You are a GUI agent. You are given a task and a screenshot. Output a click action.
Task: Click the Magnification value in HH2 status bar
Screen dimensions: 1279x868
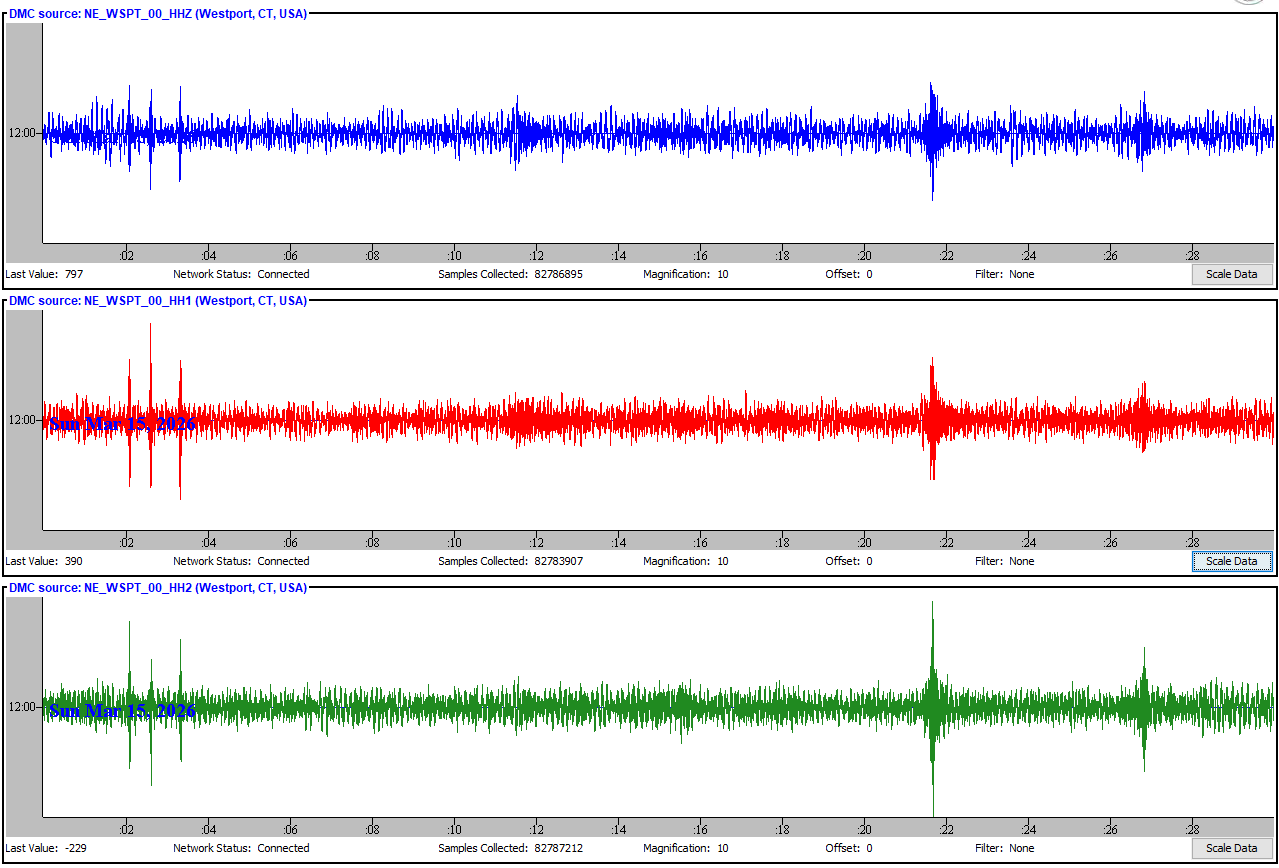click(722, 848)
